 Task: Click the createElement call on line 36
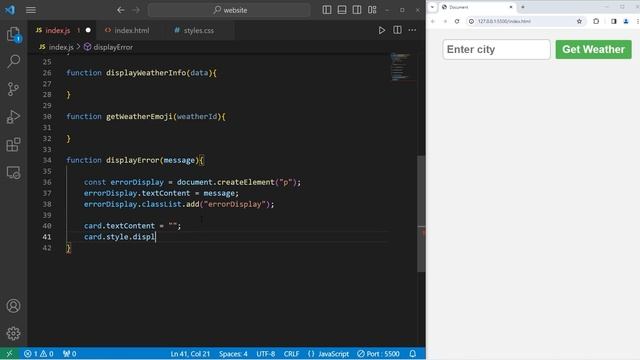coord(246,182)
